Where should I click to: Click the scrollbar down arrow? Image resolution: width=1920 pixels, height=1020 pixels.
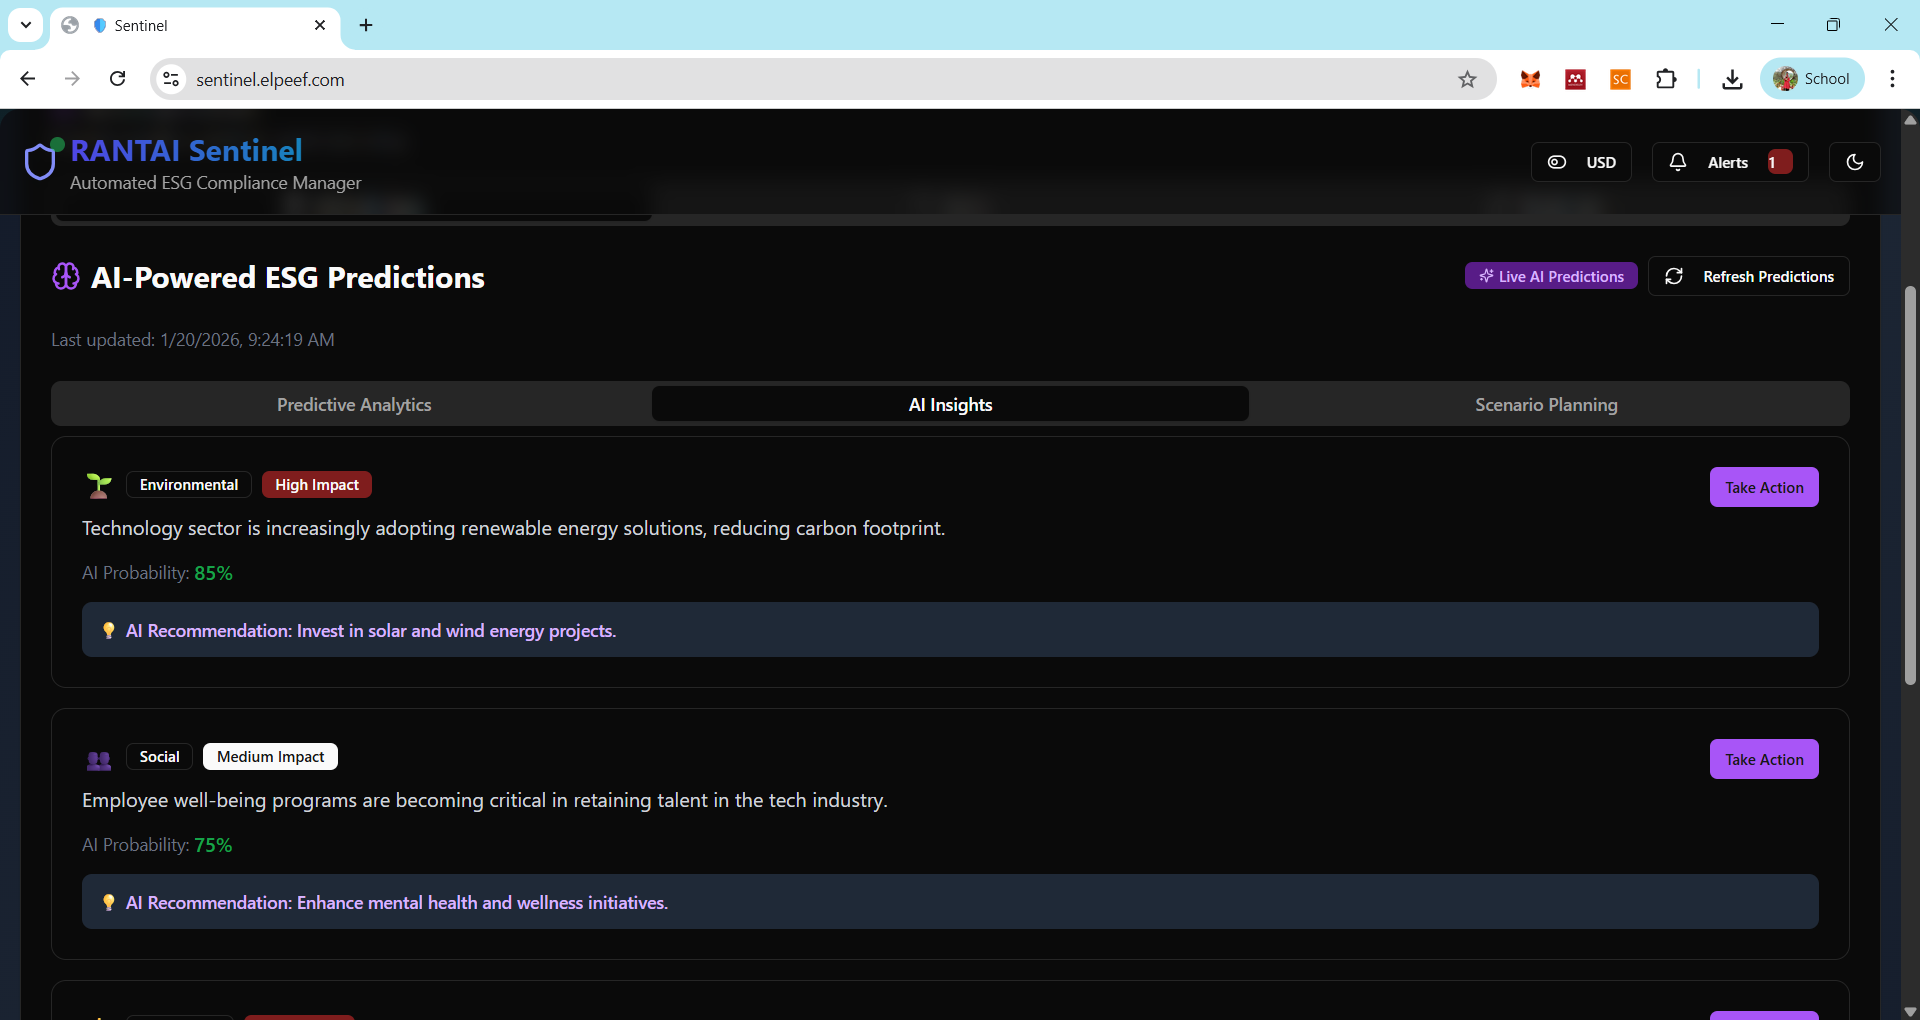coord(1910,1011)
